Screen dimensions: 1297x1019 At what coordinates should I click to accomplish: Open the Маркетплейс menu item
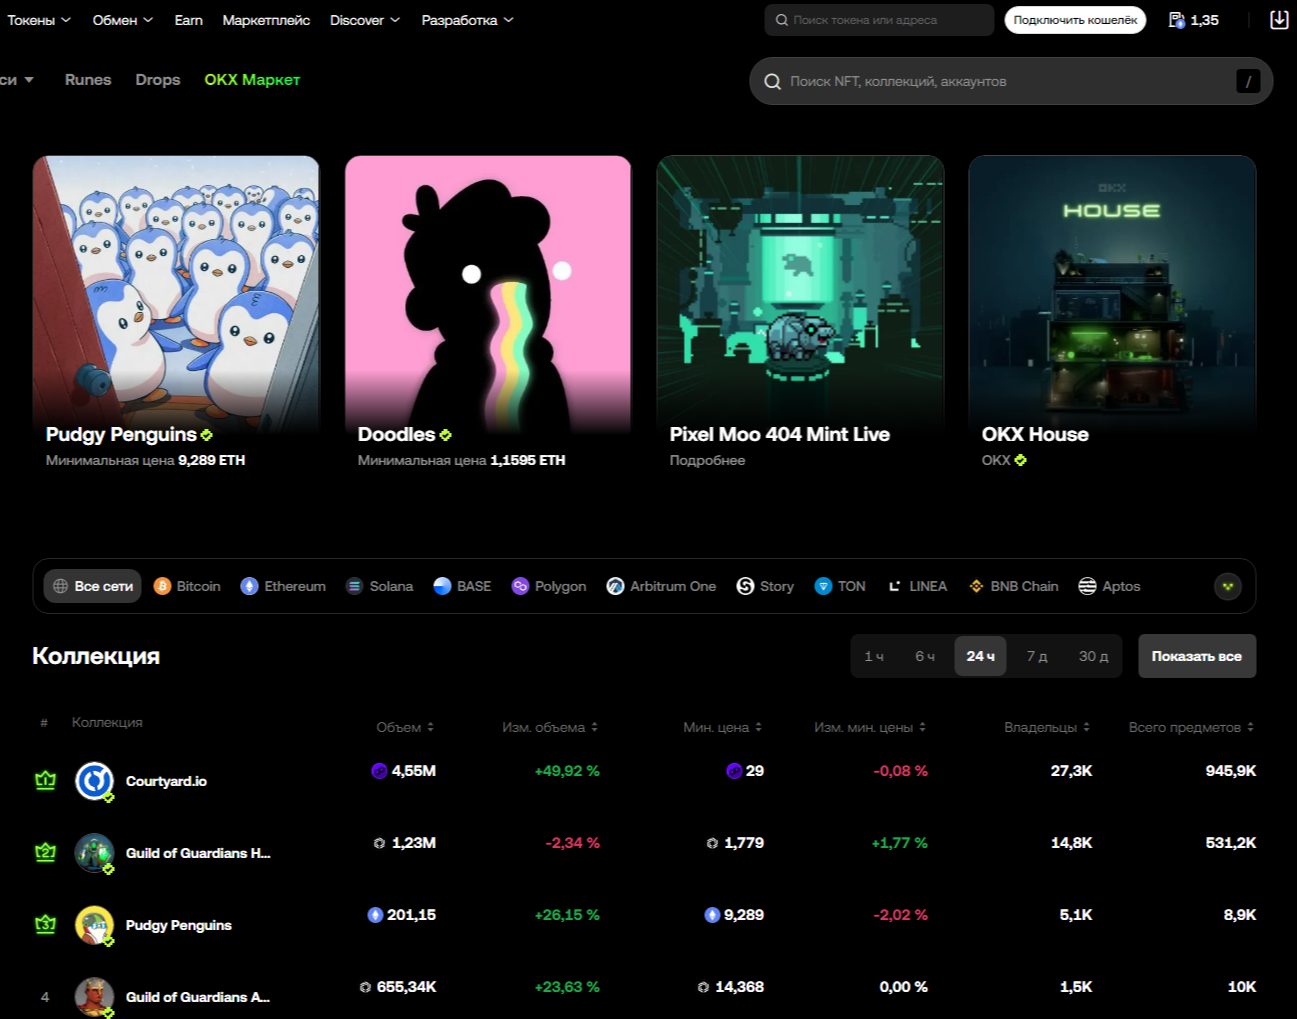[266, 20]
